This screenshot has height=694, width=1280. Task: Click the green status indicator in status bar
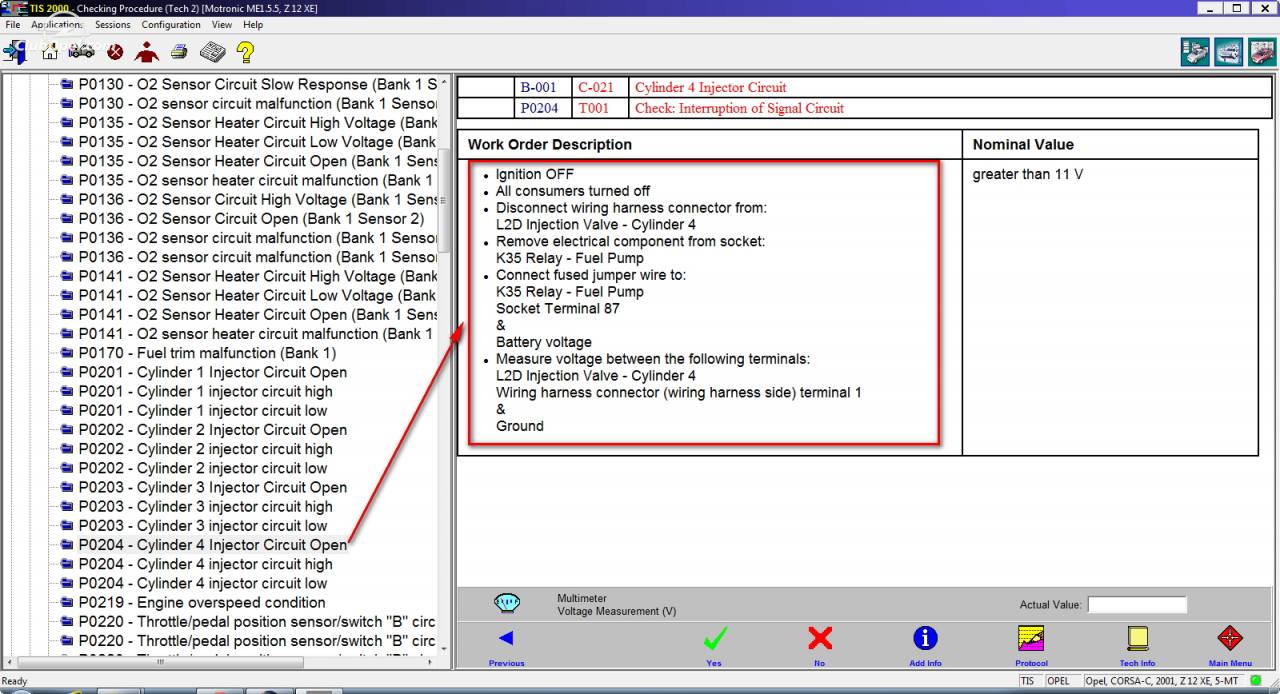[1255, 681]
